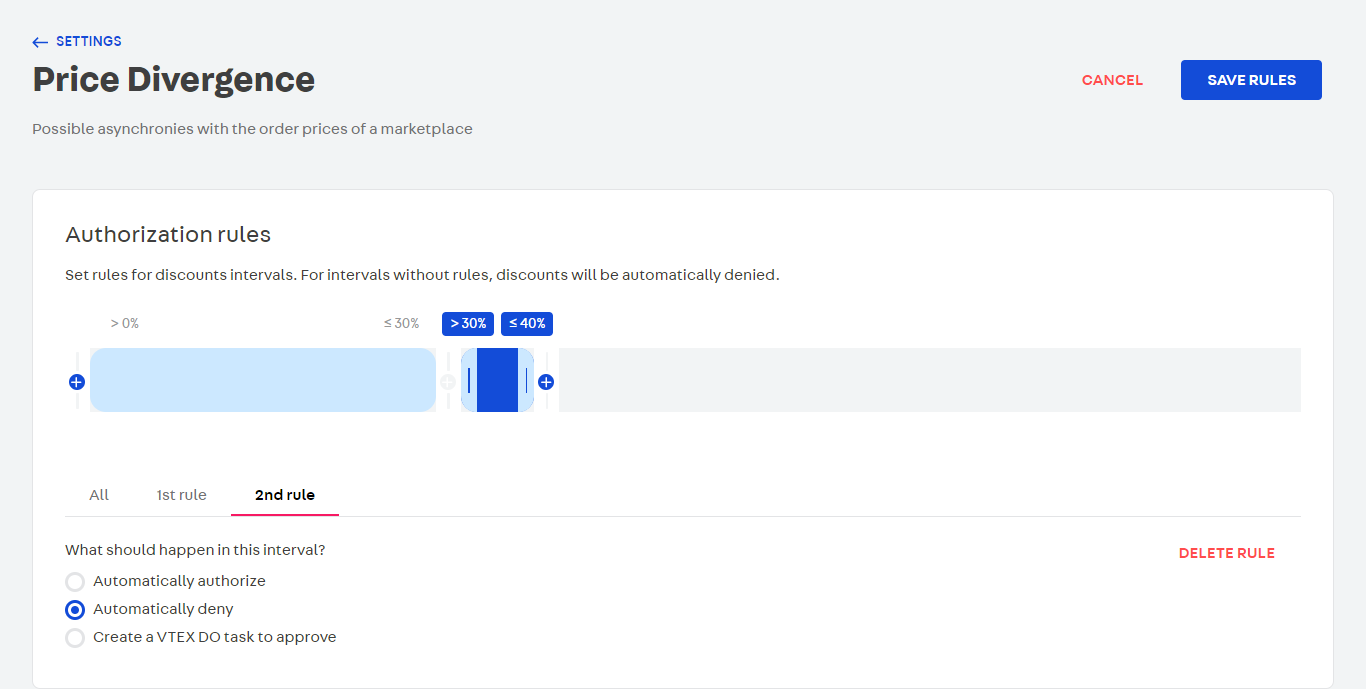The height and width of the screenshot is (689, 1366).
Task: Switch to the All tab
Action: (x=98, y=494)
